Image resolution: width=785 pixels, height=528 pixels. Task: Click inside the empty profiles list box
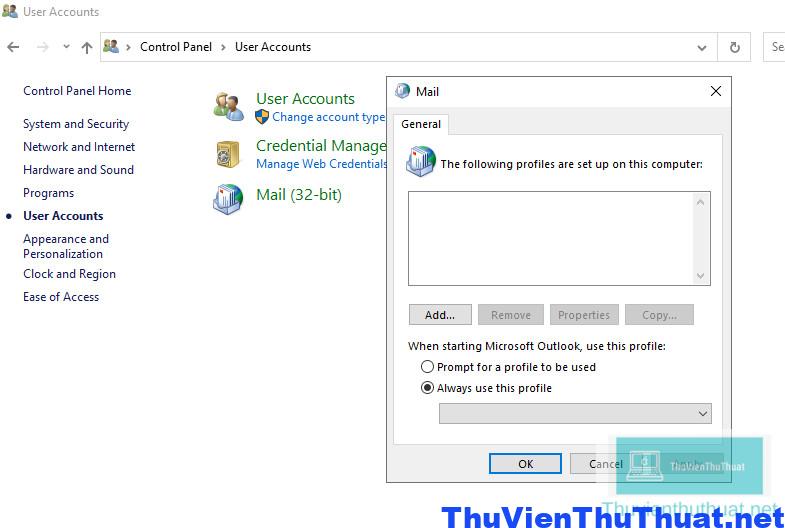[x=551, y=238]
